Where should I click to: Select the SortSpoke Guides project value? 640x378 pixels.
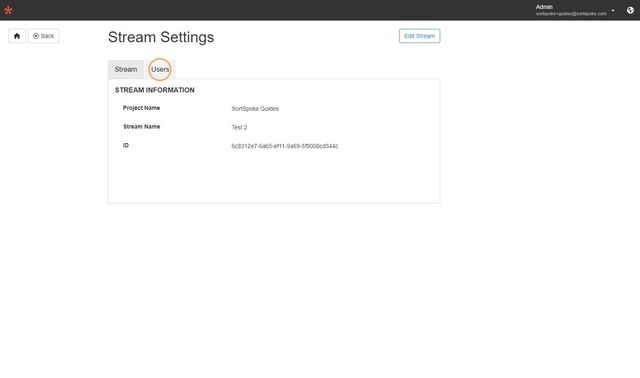(x=255, y=109)
